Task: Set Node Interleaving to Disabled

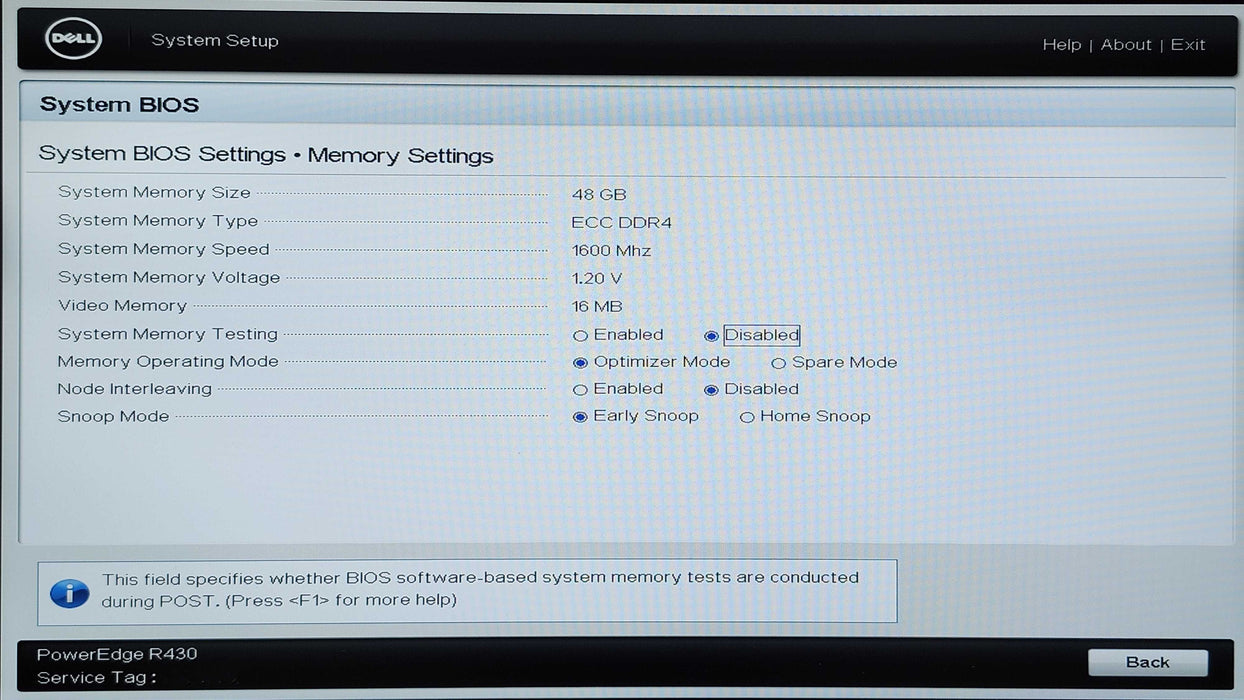Action: click(712, 390)
